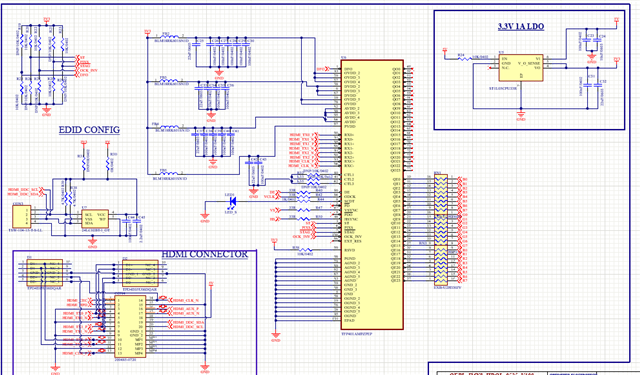Click the TFP401 receiver chip body
This screenshot has height=375, width=640.
click(372, 195)
